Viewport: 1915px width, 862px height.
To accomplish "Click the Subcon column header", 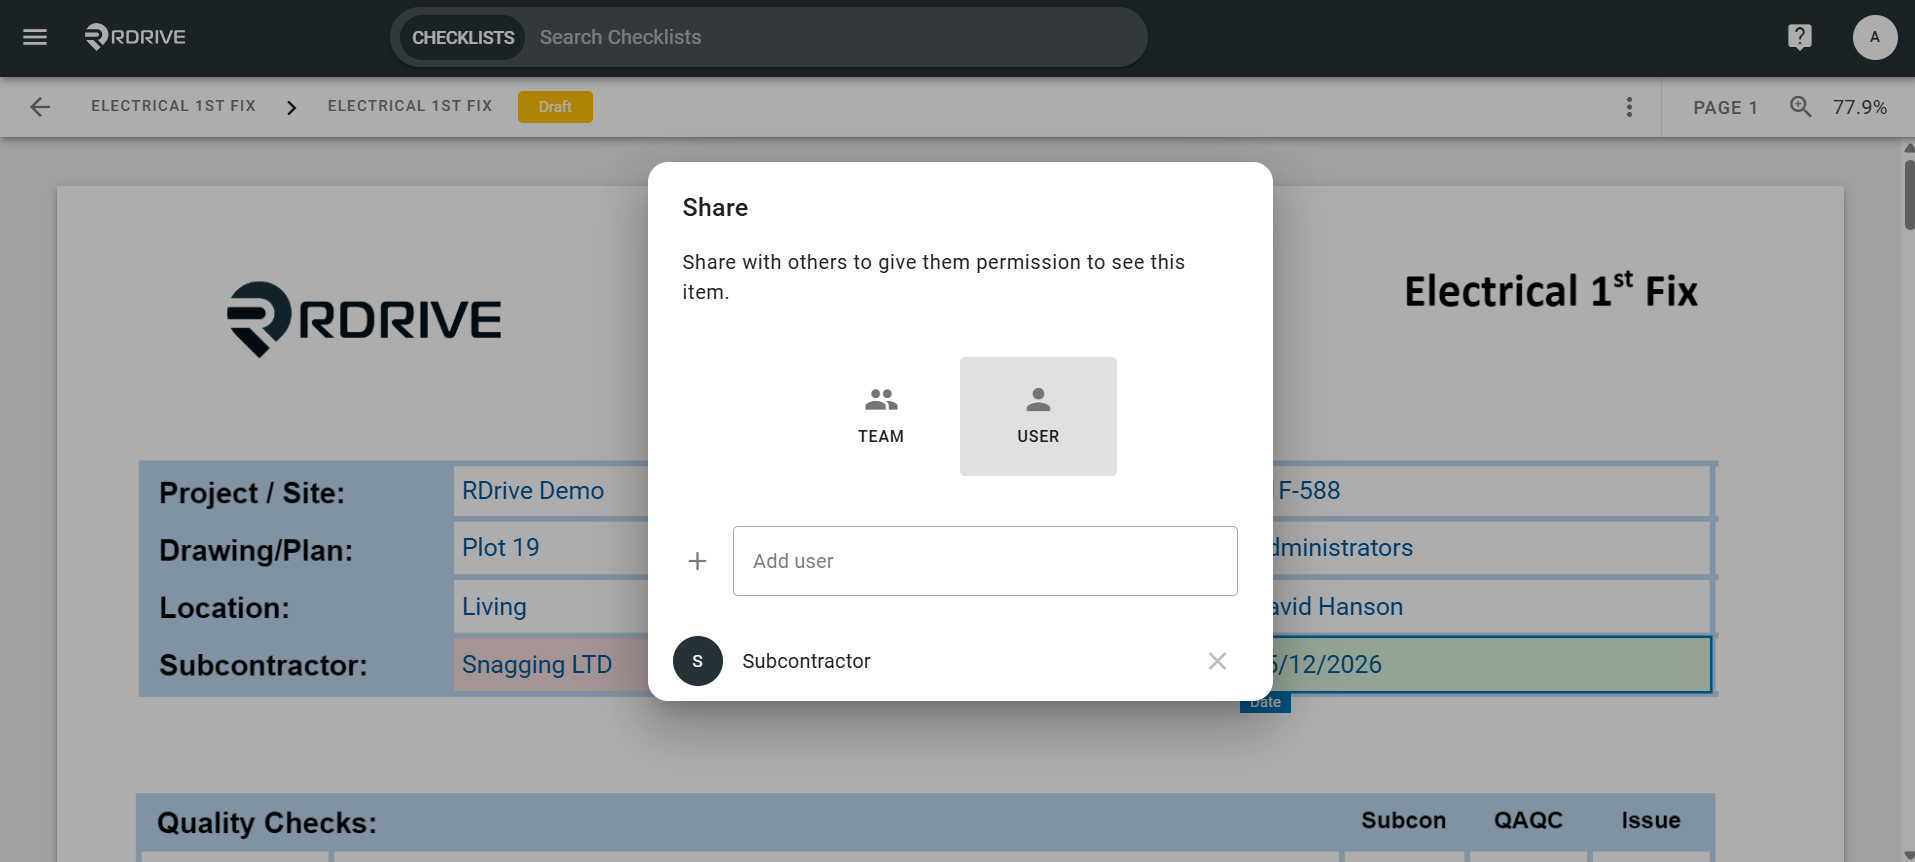I will [x=1403, y=820].
